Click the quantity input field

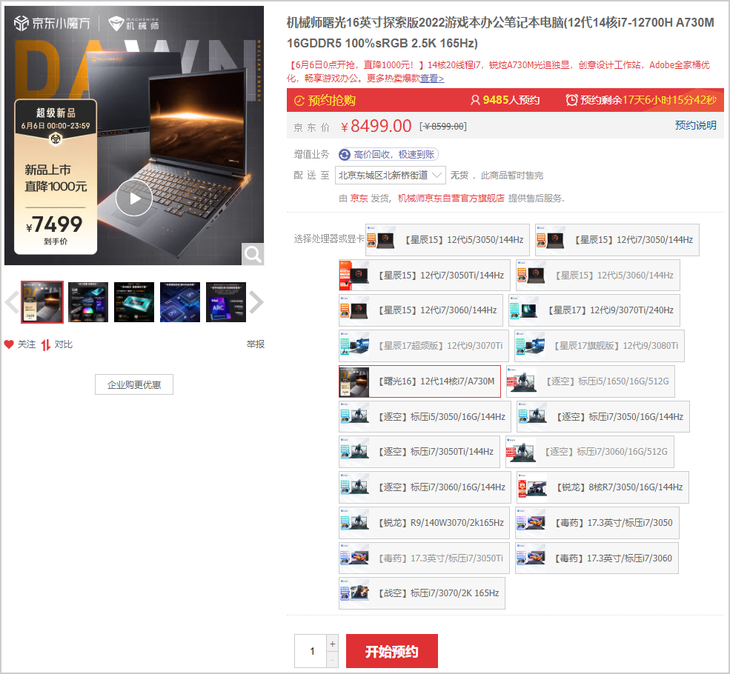311,651
